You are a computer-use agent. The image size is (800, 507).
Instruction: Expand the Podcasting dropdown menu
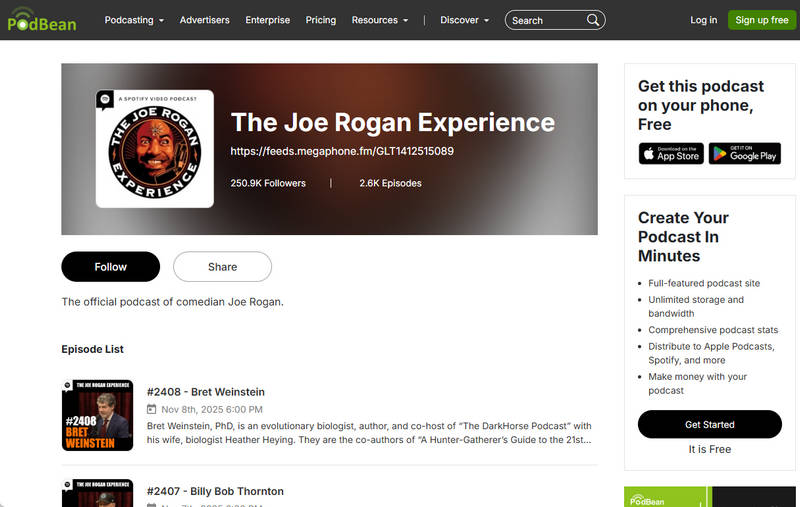(x=134, y=20)
